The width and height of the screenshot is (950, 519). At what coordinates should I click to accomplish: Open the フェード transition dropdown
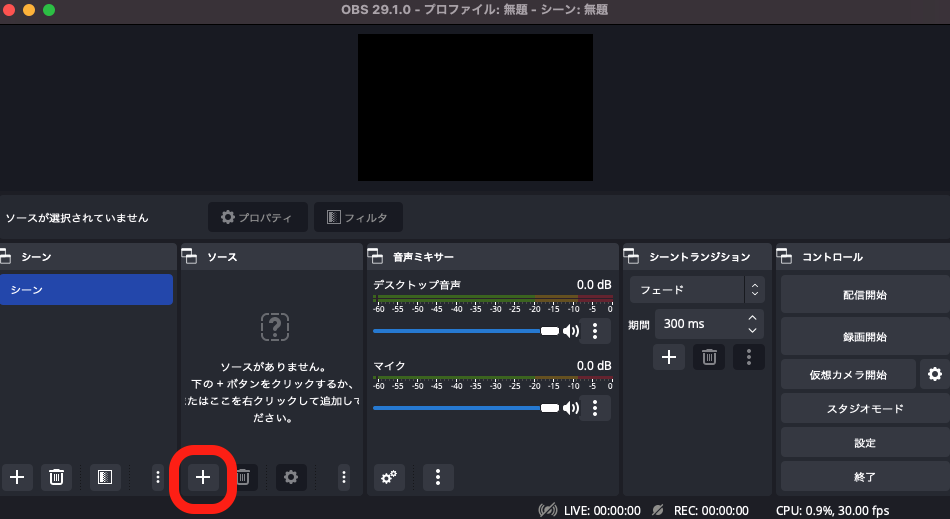(x=697, y=289)
